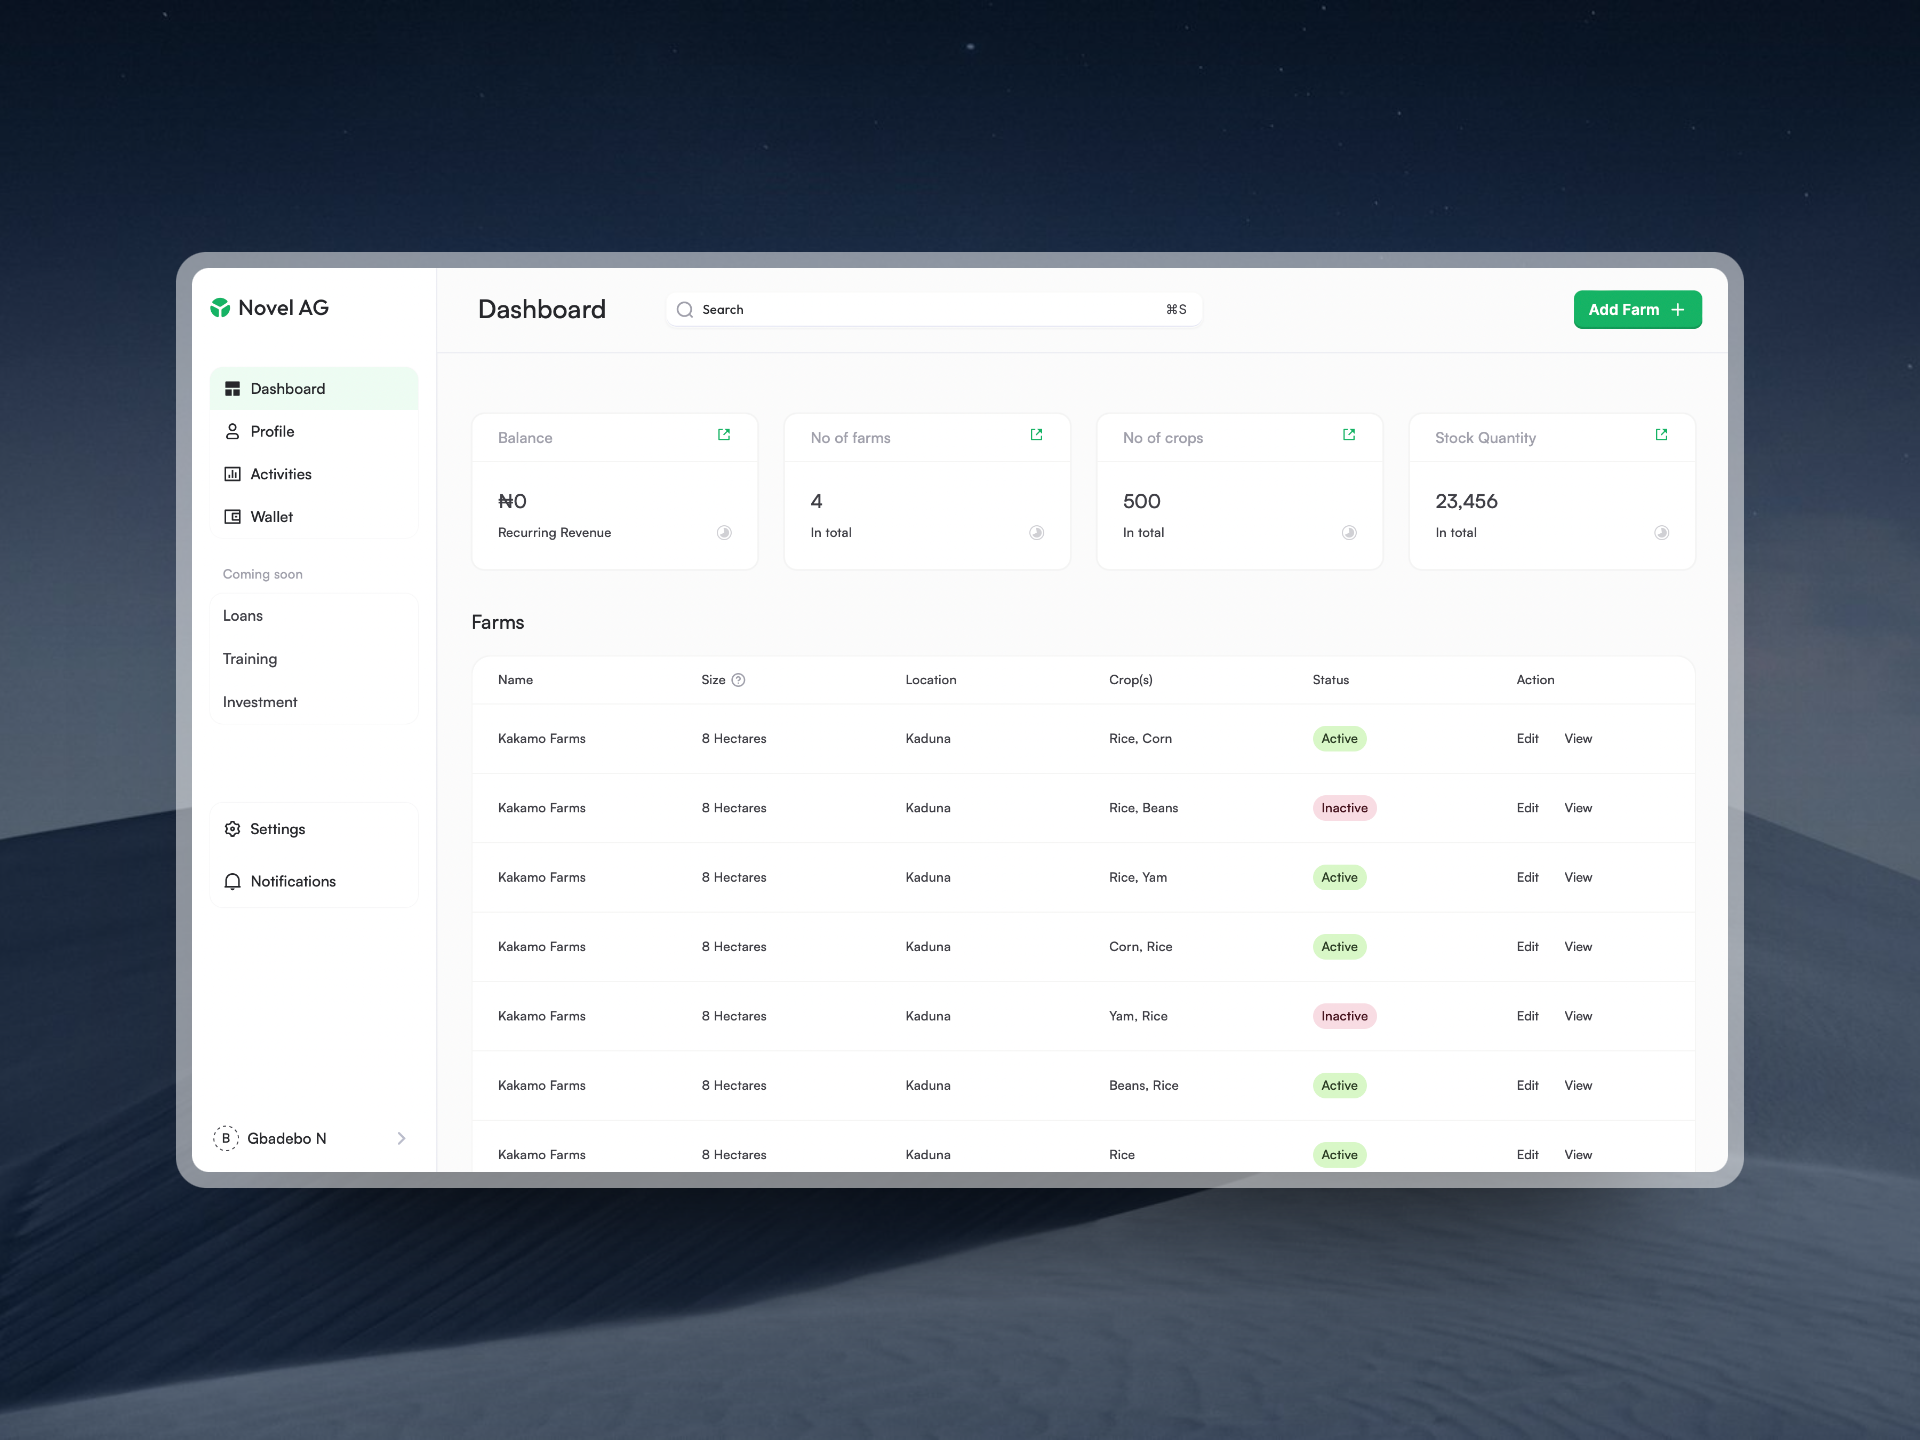Image resolution: width=1920 pixels, height=1440 pixels.
Task: Click the Size column help icon
Action: pos(738,680)
